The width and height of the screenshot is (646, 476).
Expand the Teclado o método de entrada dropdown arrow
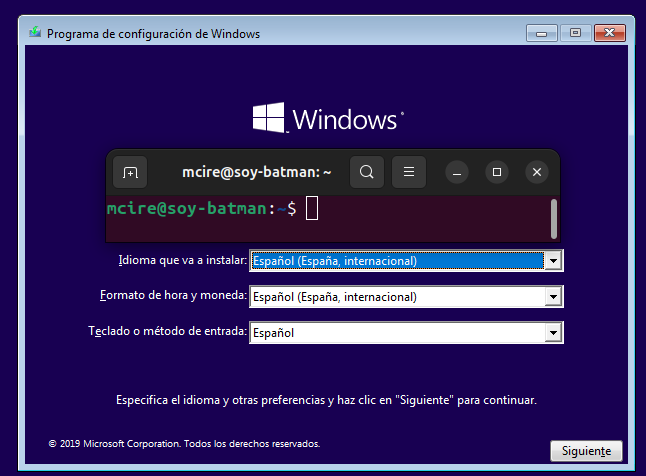click(553, 333)
